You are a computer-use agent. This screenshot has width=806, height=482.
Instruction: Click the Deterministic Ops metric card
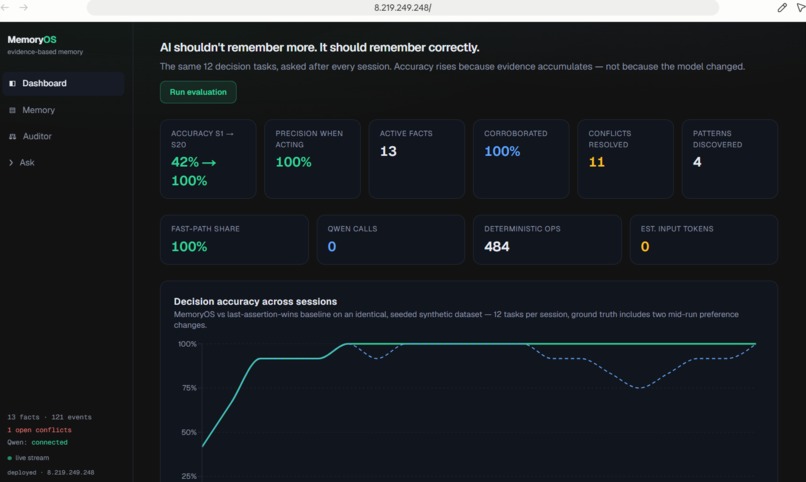click(547, 239)
